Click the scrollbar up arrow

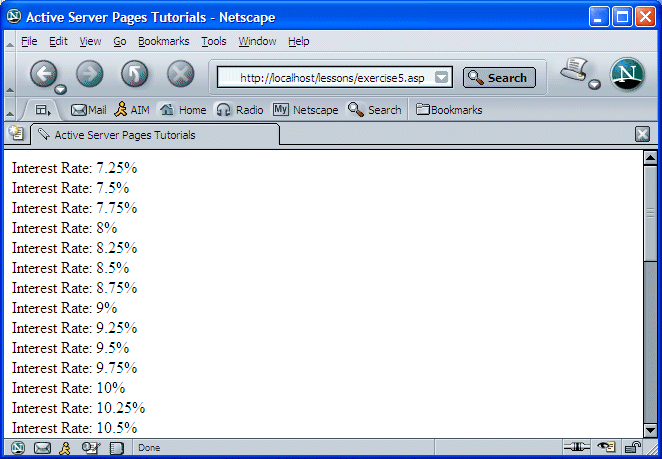click(x=650, y=158)
